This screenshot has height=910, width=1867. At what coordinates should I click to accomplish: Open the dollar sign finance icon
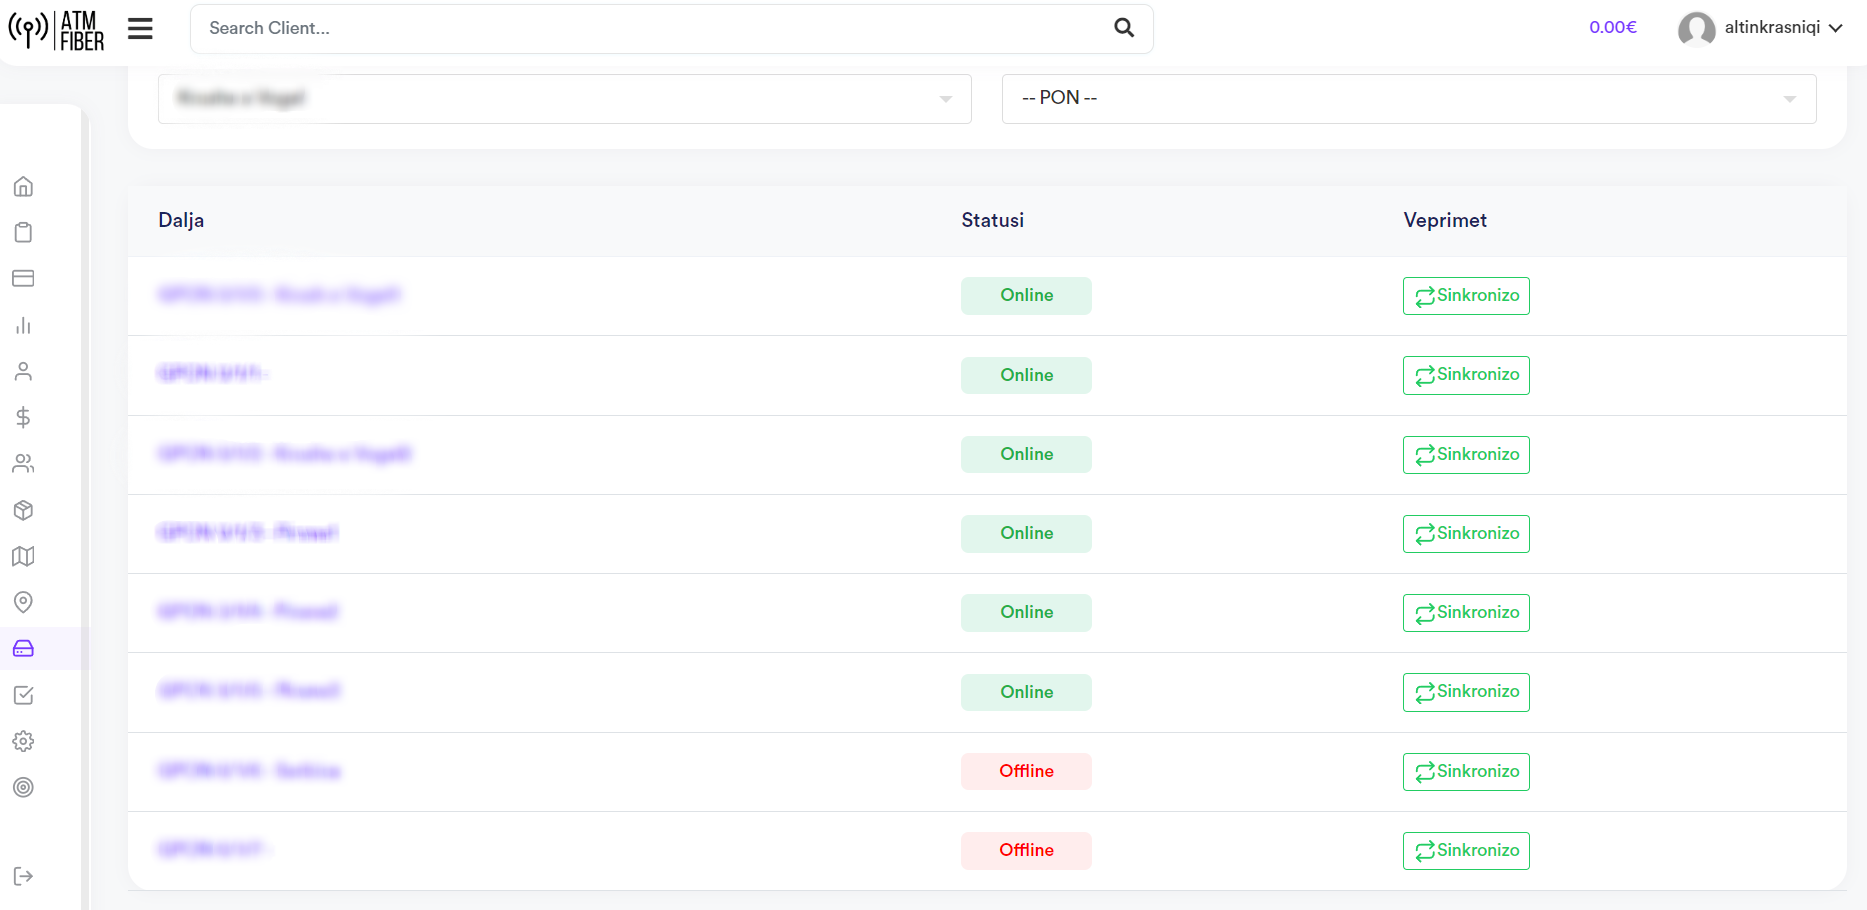pos(23,417)
